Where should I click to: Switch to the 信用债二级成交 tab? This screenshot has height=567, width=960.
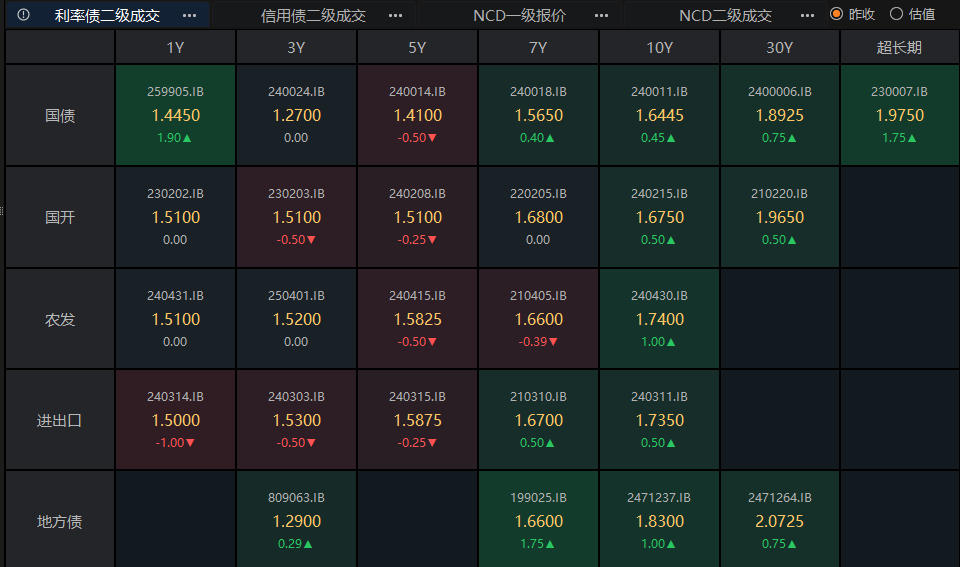click(x=313, y=15)
